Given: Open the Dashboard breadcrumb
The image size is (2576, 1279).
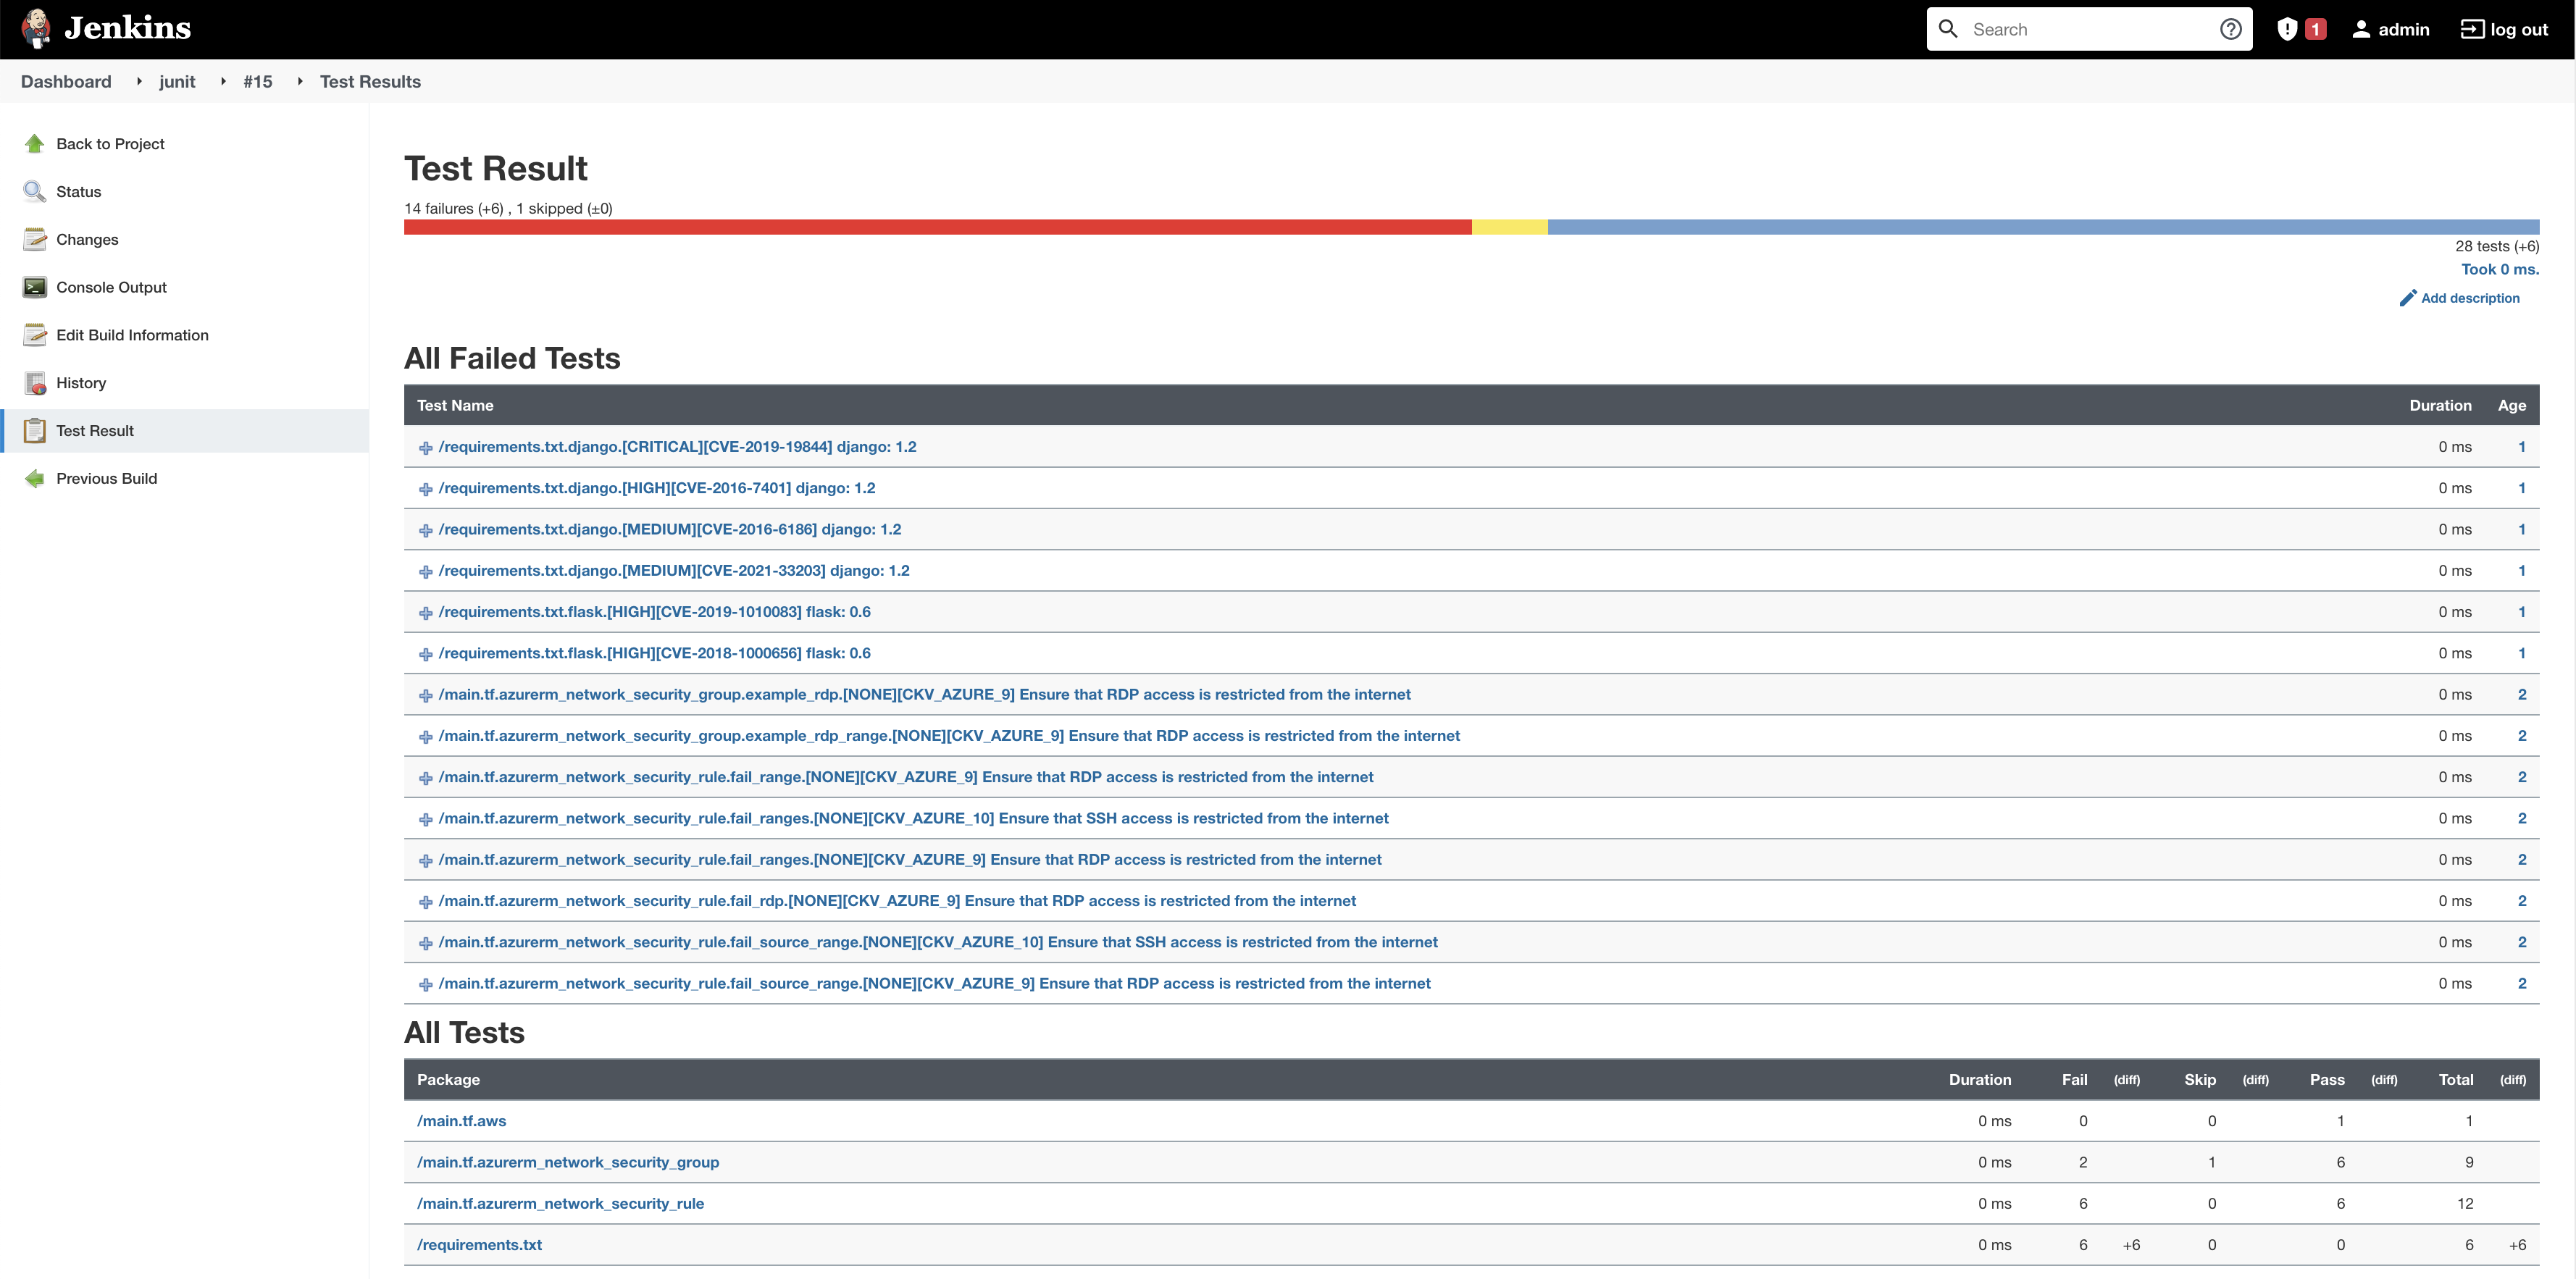Looking at the screenshot, I should [66, 82].
